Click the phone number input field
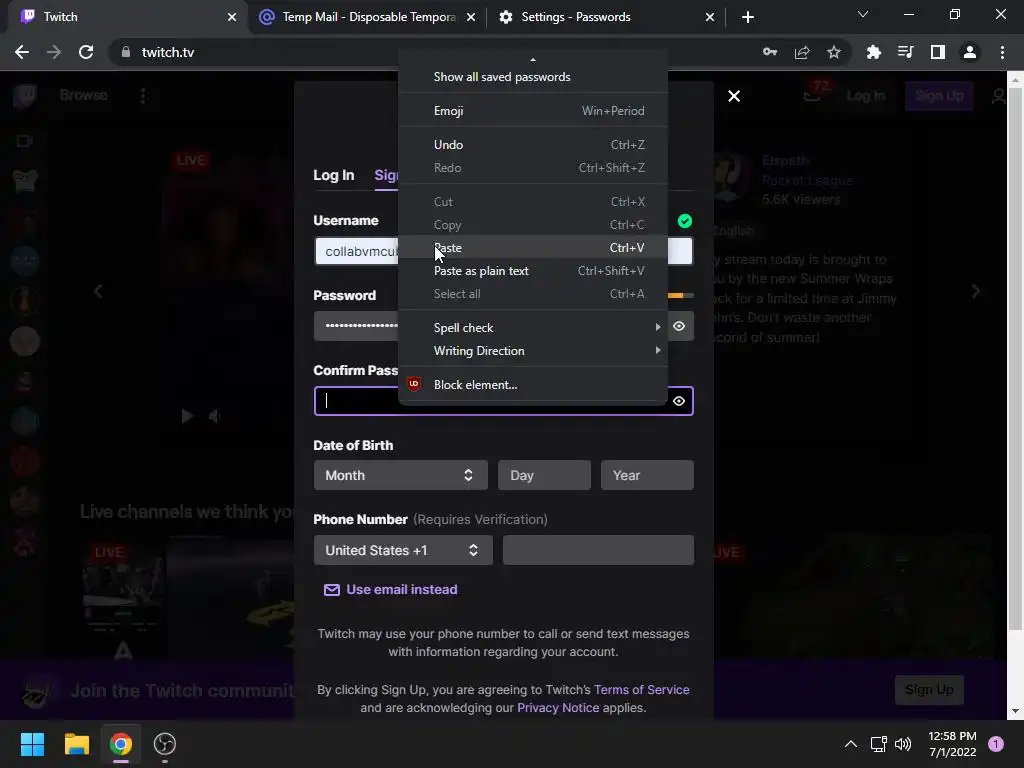 click(598, 550)
